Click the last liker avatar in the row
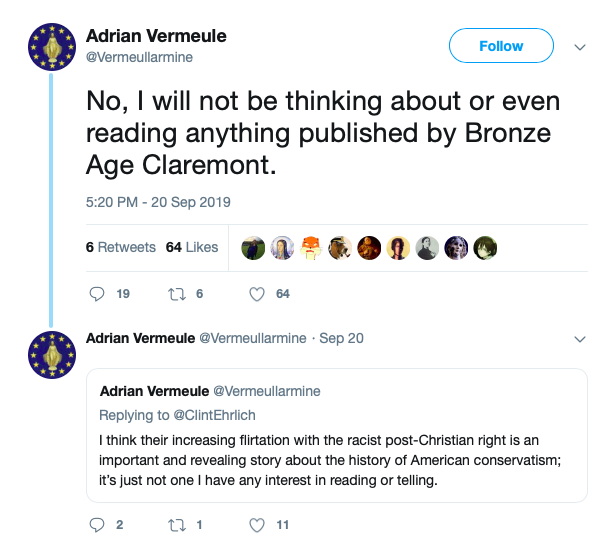This screenshot has height=536, width=615. click(x=484, y=248)
